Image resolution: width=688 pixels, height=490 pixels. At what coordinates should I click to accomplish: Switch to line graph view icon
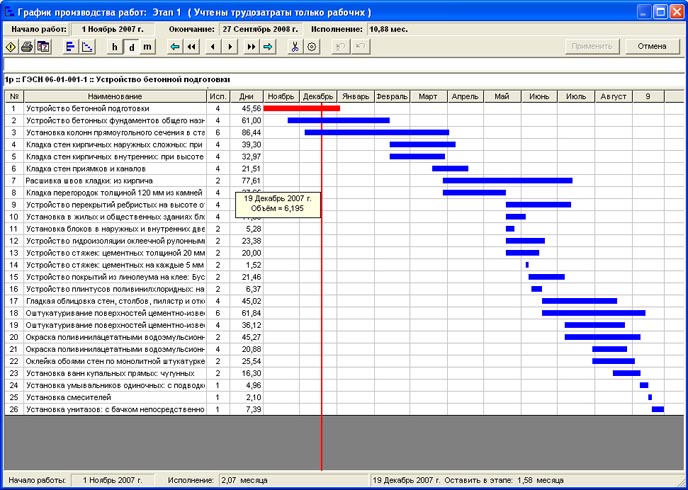click(88, 46)
